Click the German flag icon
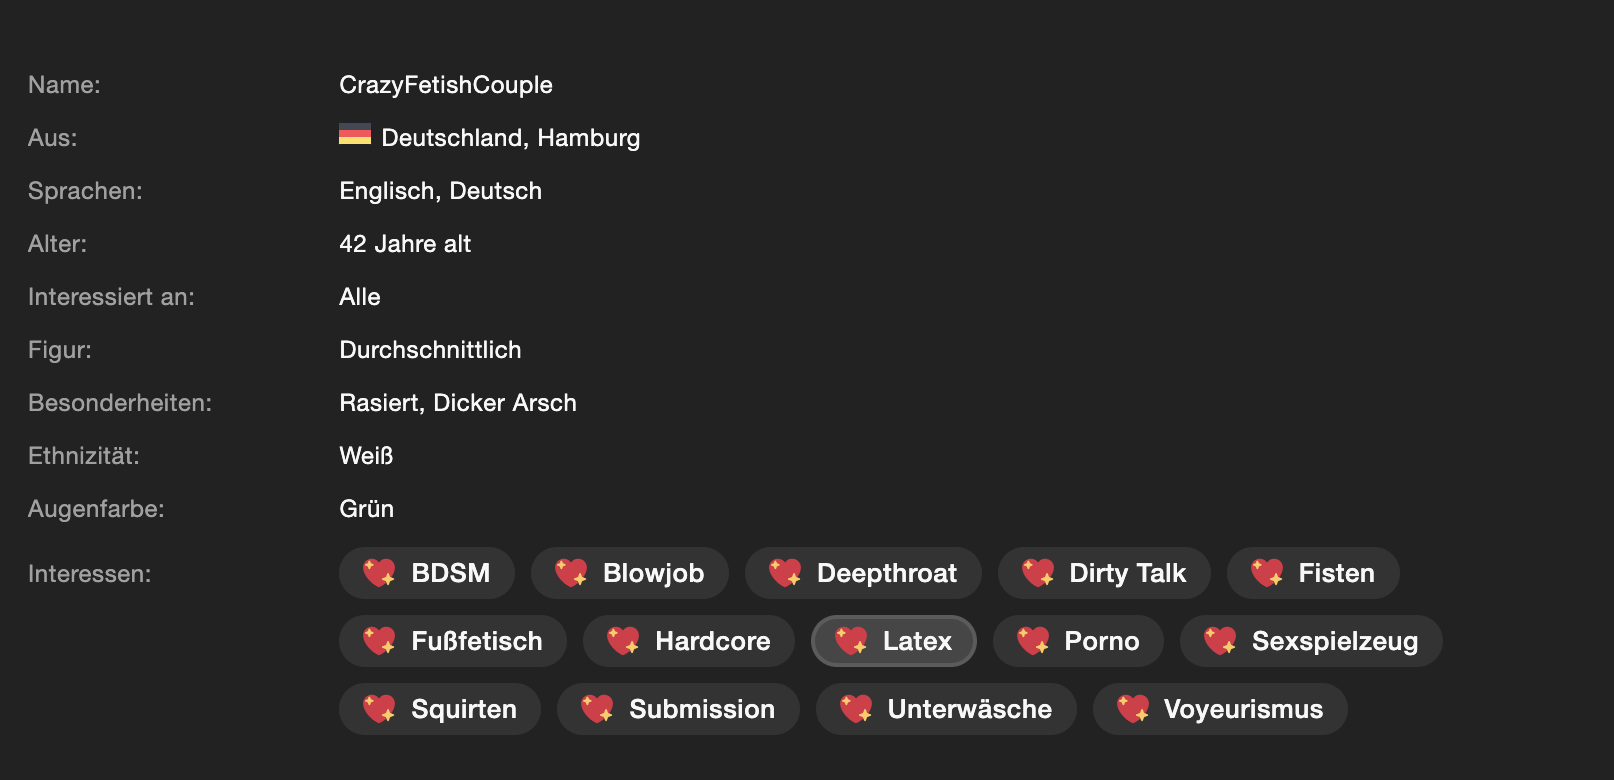The height and width of the screenshot is (780, 1614). (x=355, y=135)
